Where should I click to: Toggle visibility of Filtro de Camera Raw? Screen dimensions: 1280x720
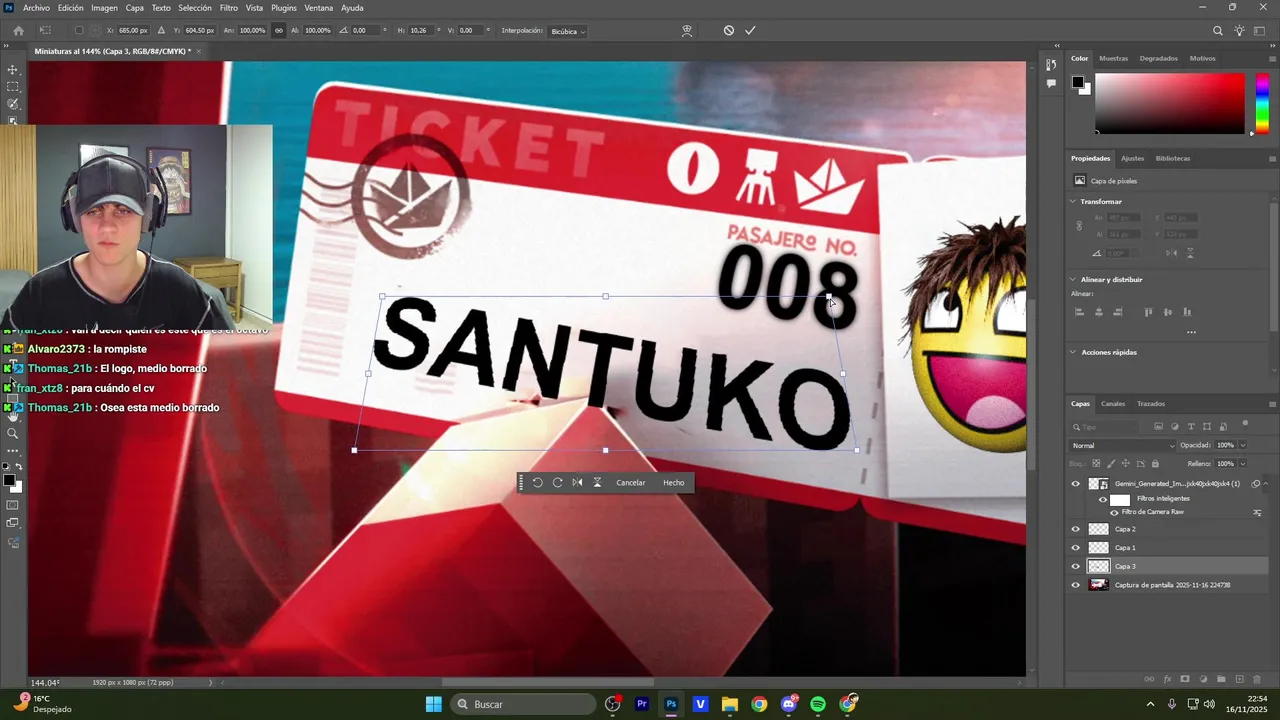coord(1114,512)
